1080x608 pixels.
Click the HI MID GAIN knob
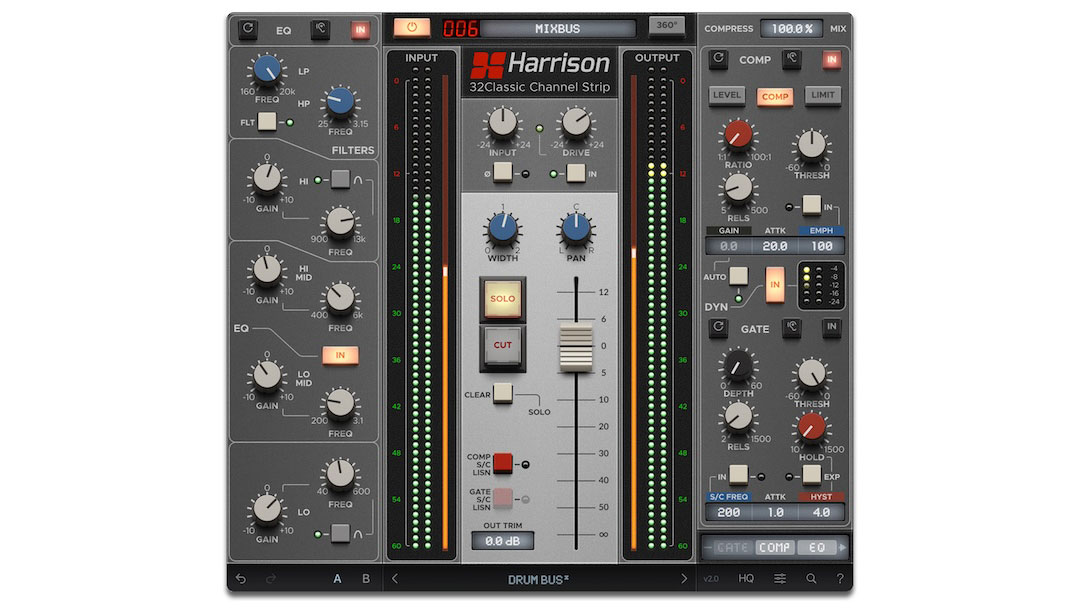267,270
